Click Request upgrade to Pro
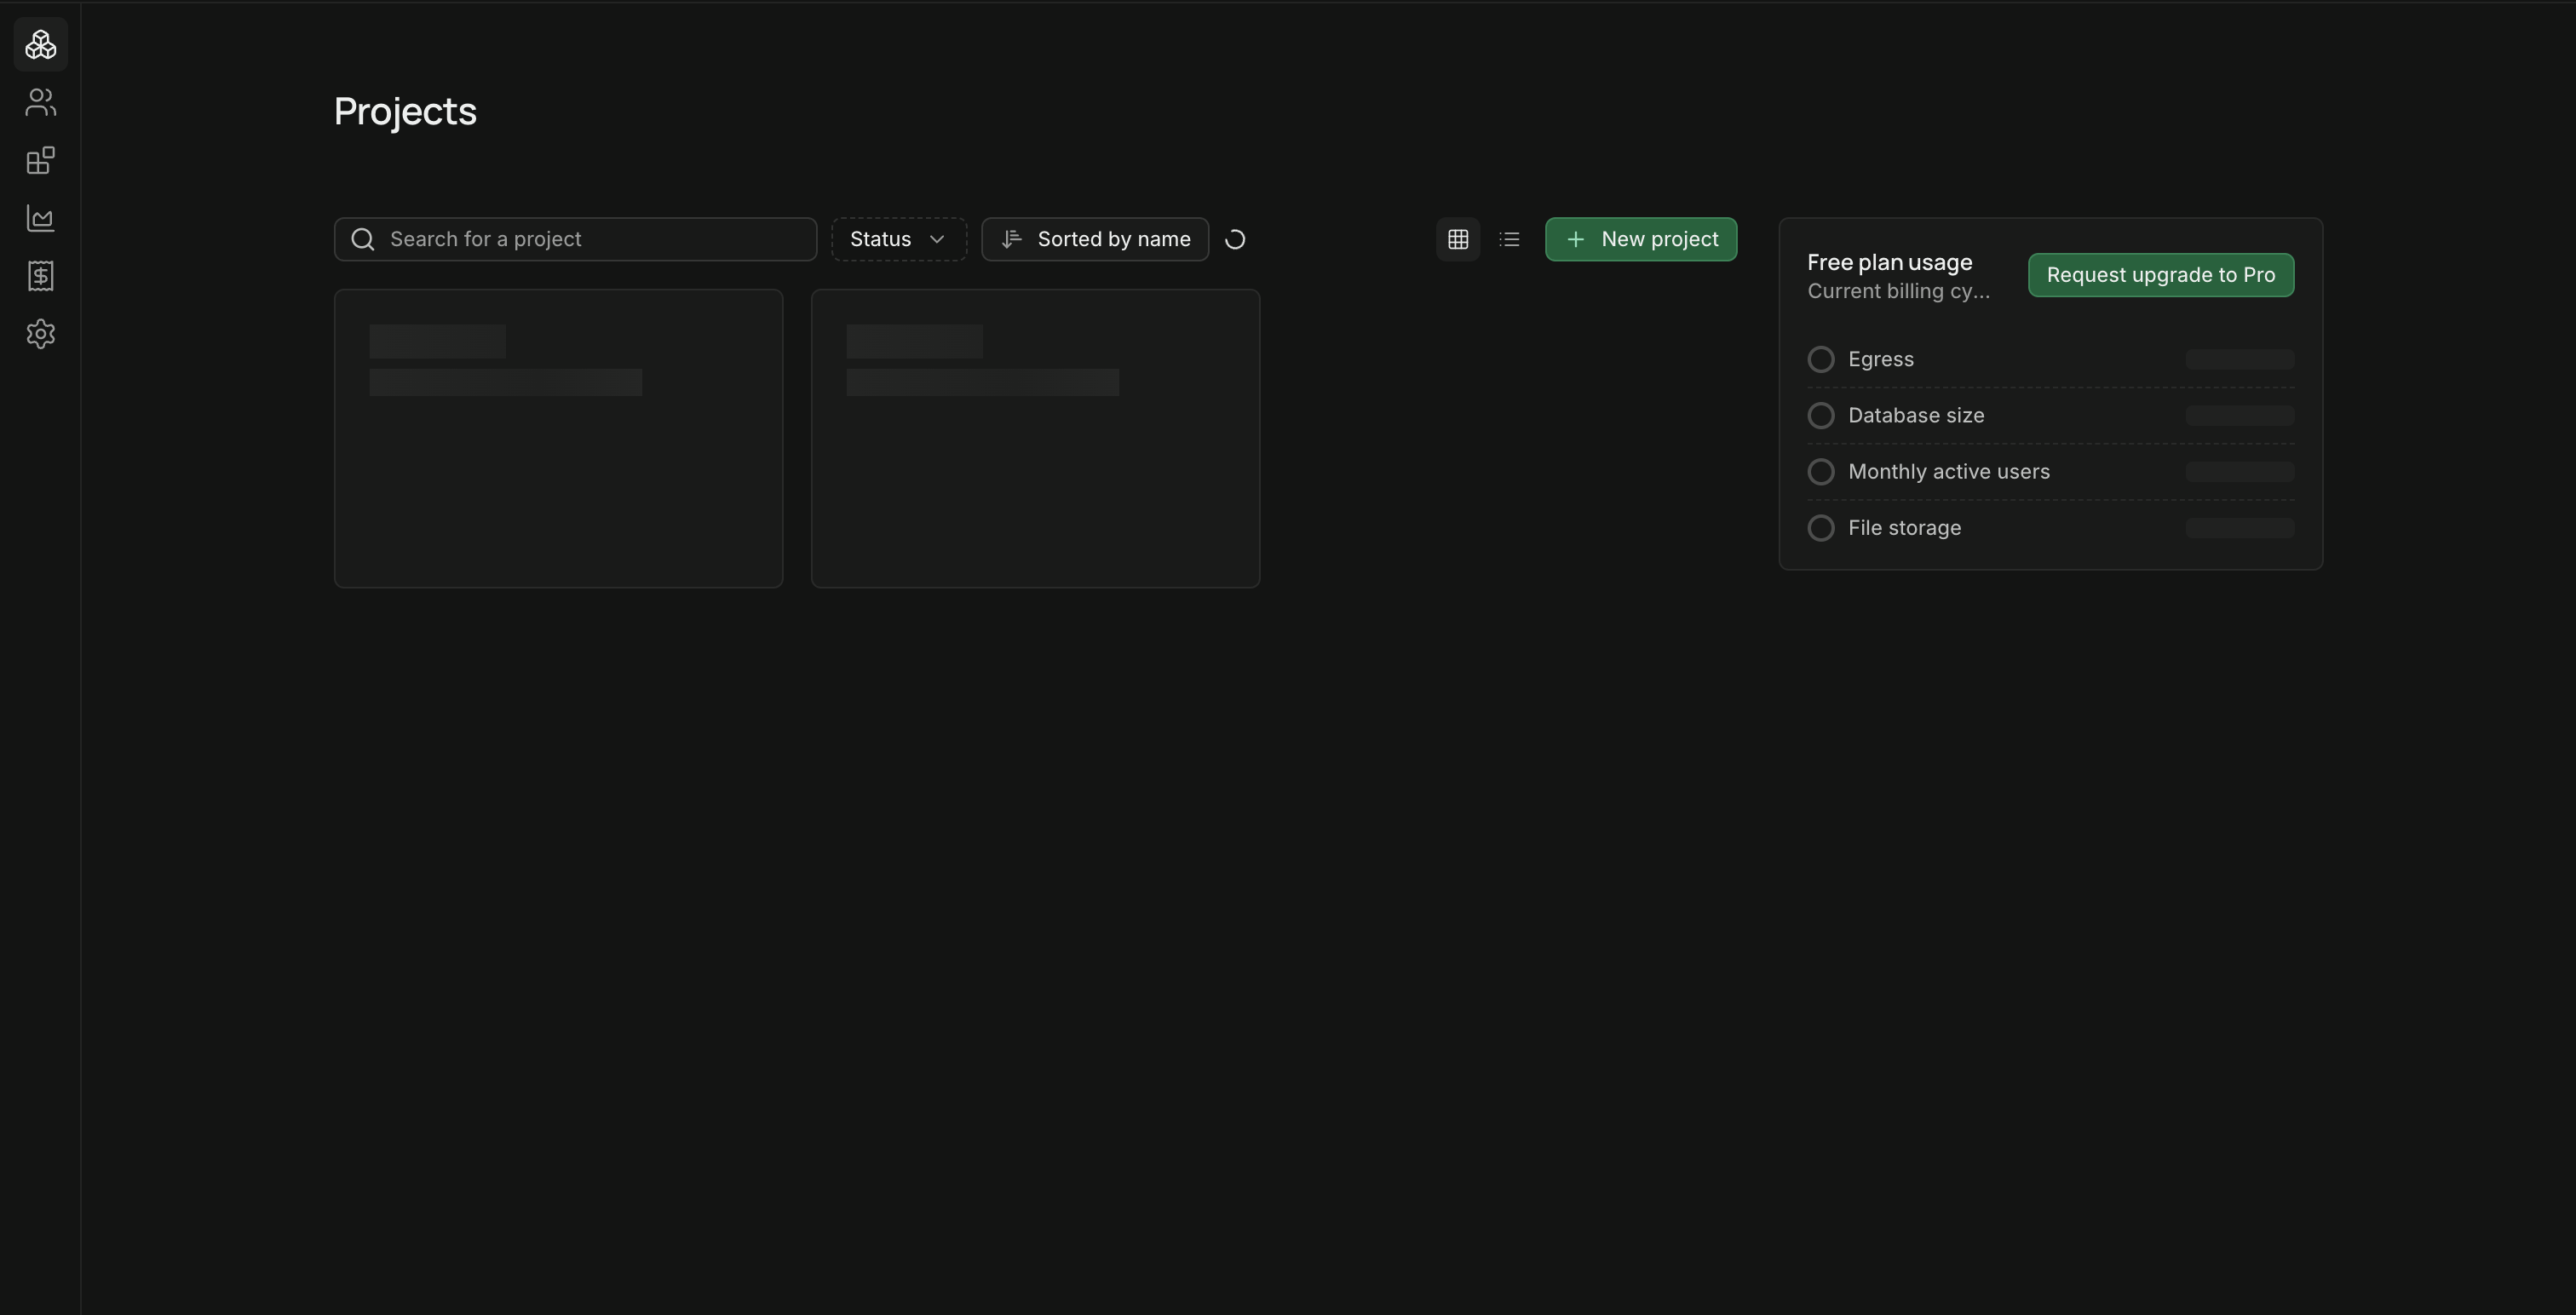This screenshot has height=1315, width=2576. pos(2161,275)
